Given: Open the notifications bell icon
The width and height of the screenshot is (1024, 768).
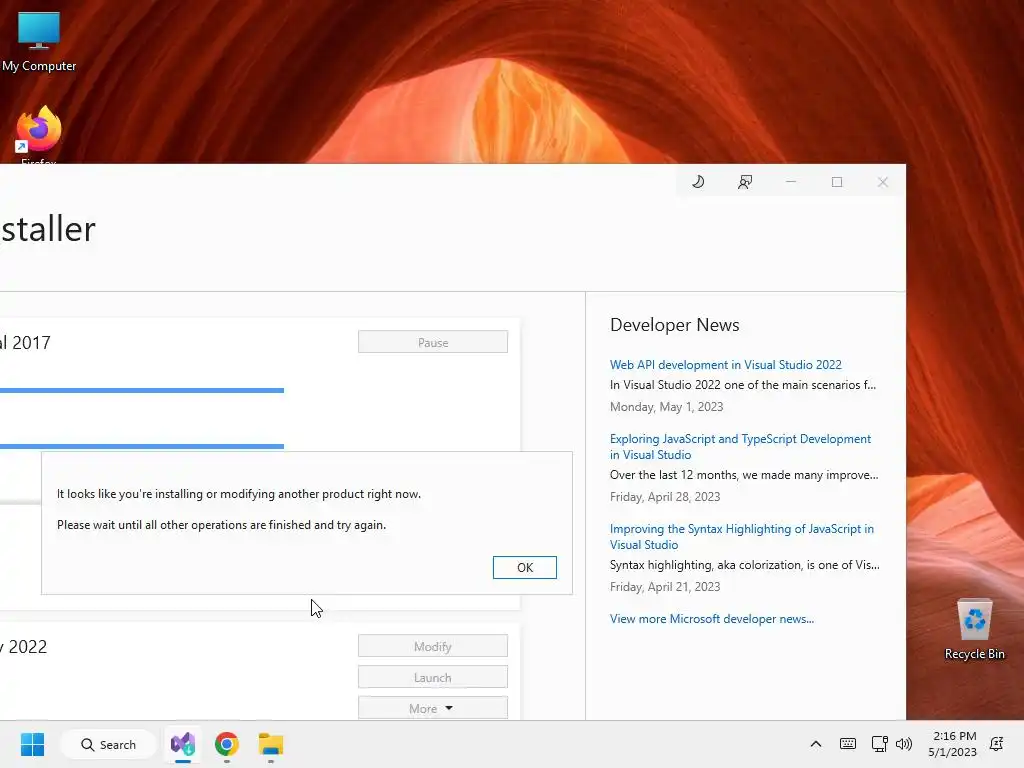Looking at the screenshot, I should coord(996,744).
